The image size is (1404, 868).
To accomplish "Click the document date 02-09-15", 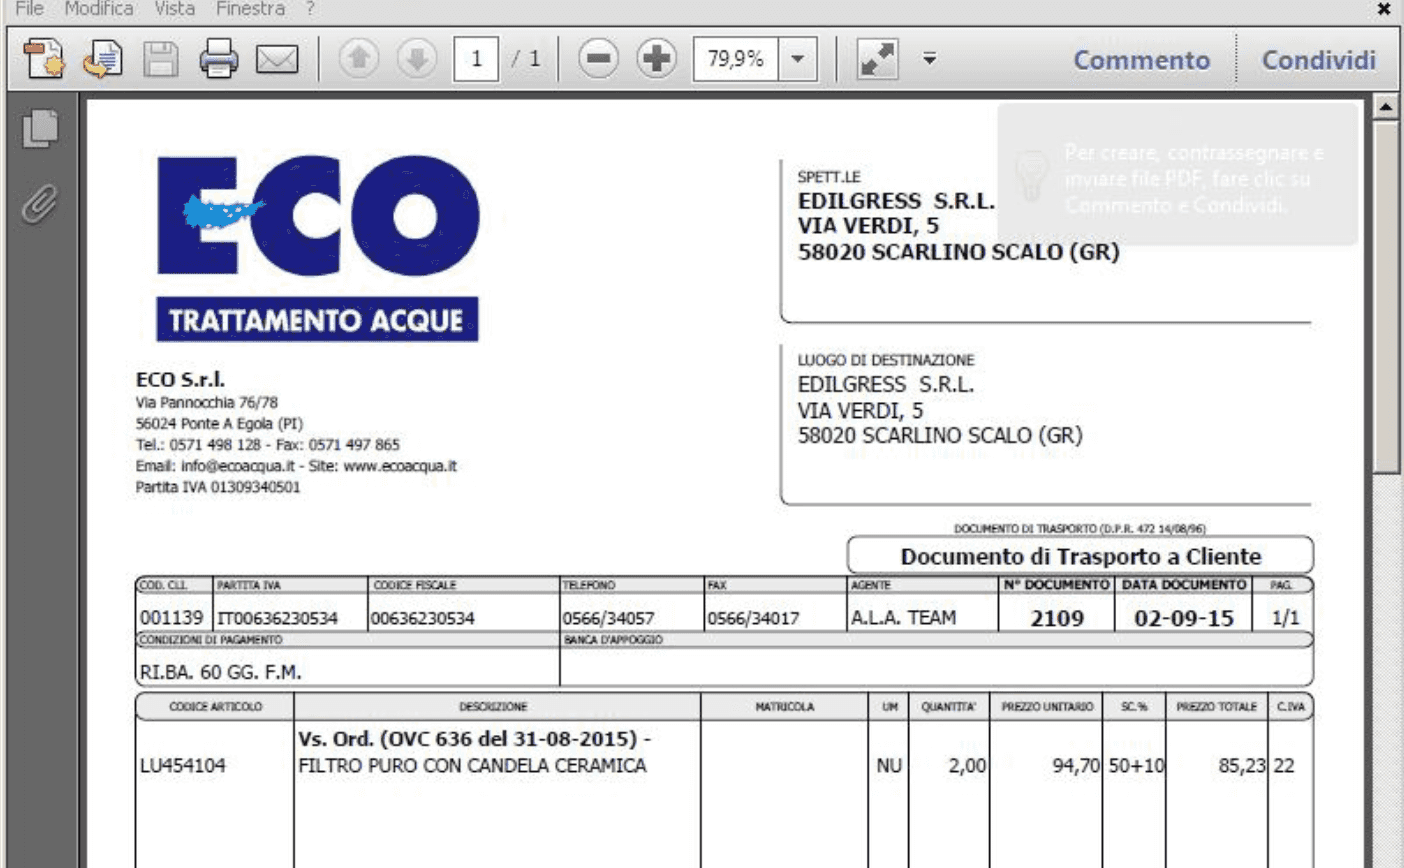I will click(x=1184, y=618).
